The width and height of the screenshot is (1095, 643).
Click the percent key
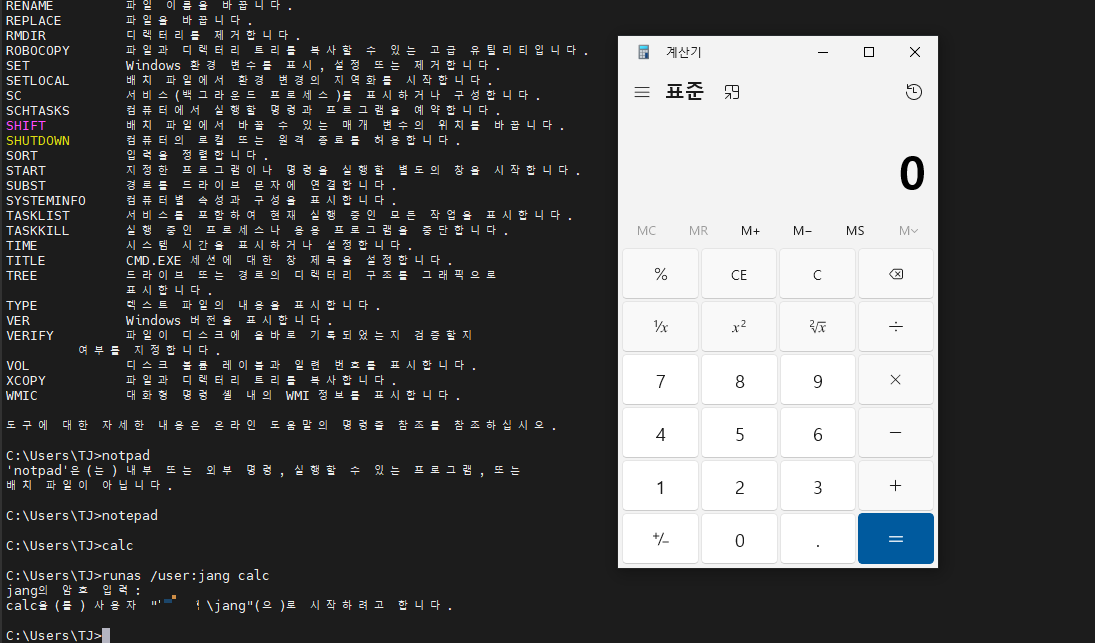(661, 274)
